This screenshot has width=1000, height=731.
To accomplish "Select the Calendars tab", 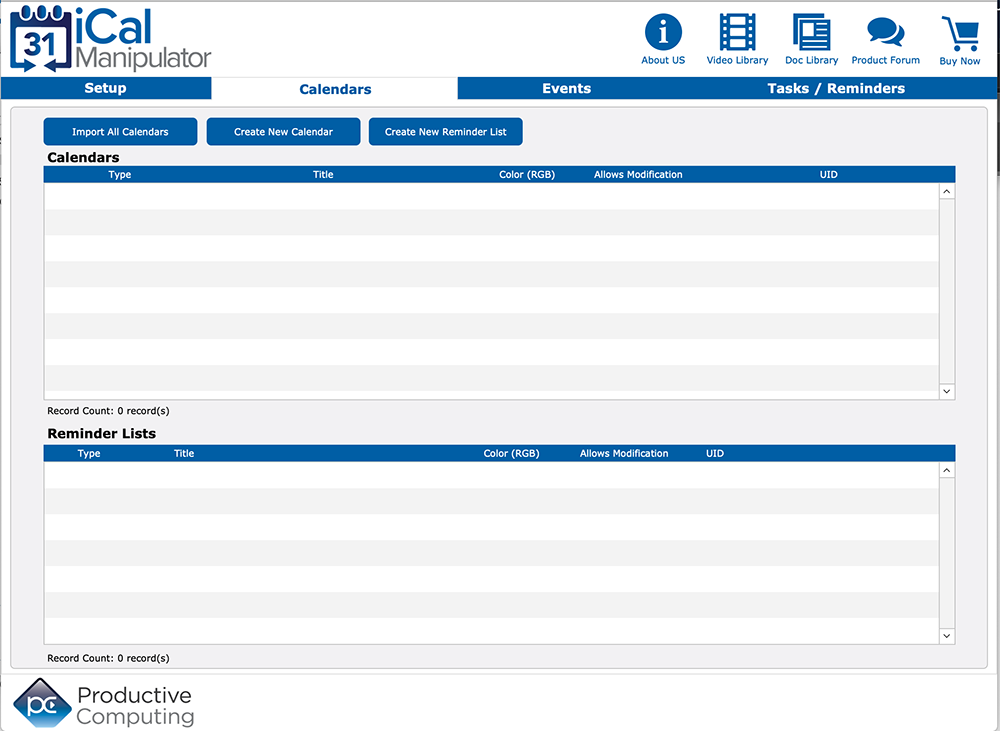I will pos(335,89).
